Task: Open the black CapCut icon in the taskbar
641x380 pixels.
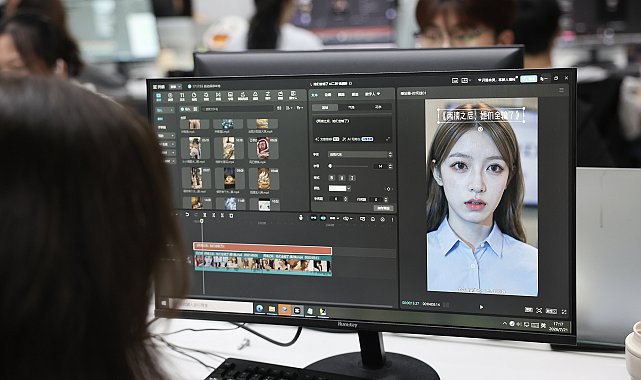Action: click(297, 311)
